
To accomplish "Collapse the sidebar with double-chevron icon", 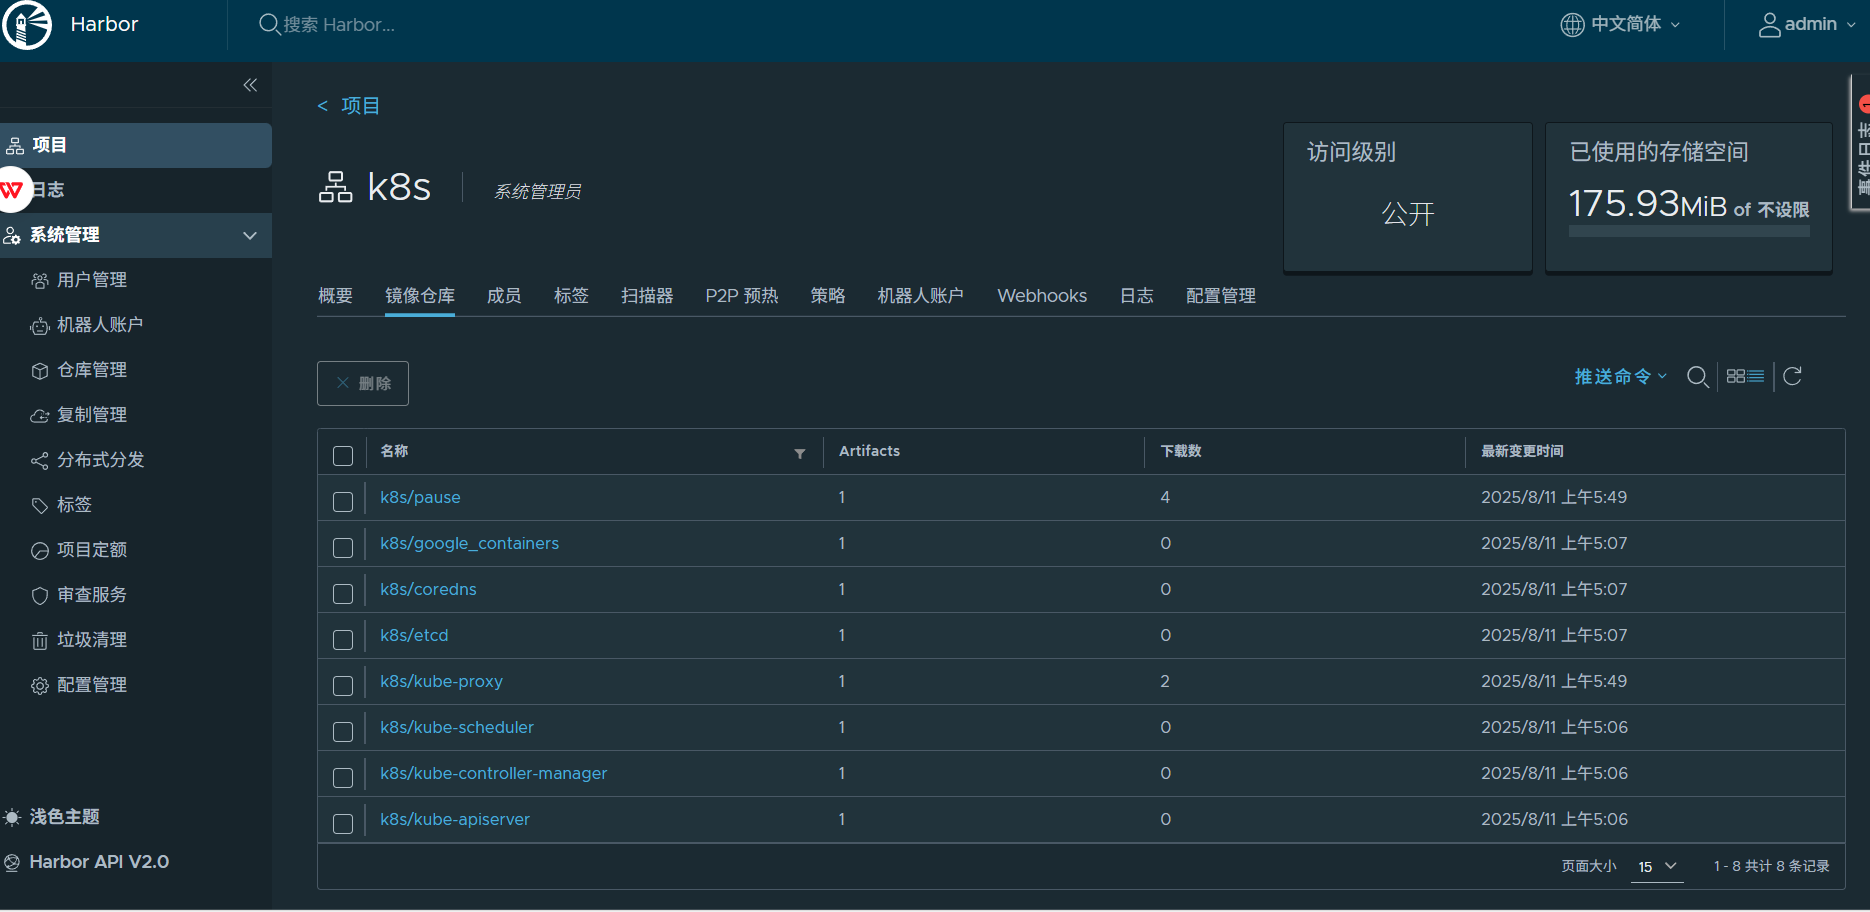I will pos(250,85).
